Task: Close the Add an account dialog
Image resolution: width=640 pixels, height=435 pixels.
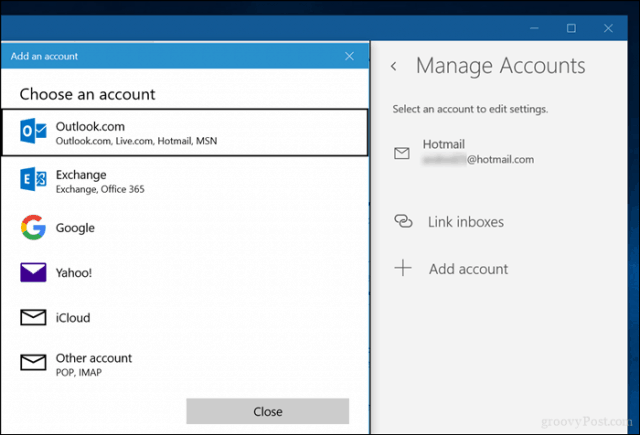Action: [x=349, y=56]
